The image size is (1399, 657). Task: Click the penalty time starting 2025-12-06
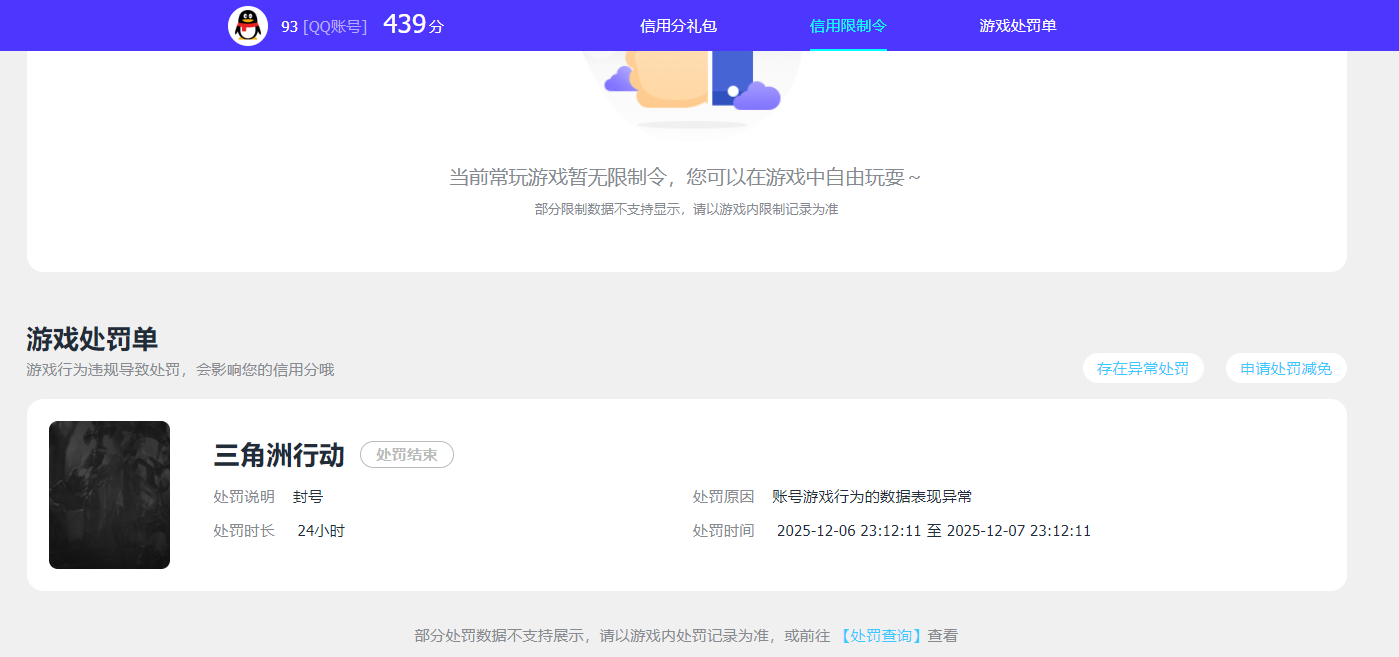[932, 530]
